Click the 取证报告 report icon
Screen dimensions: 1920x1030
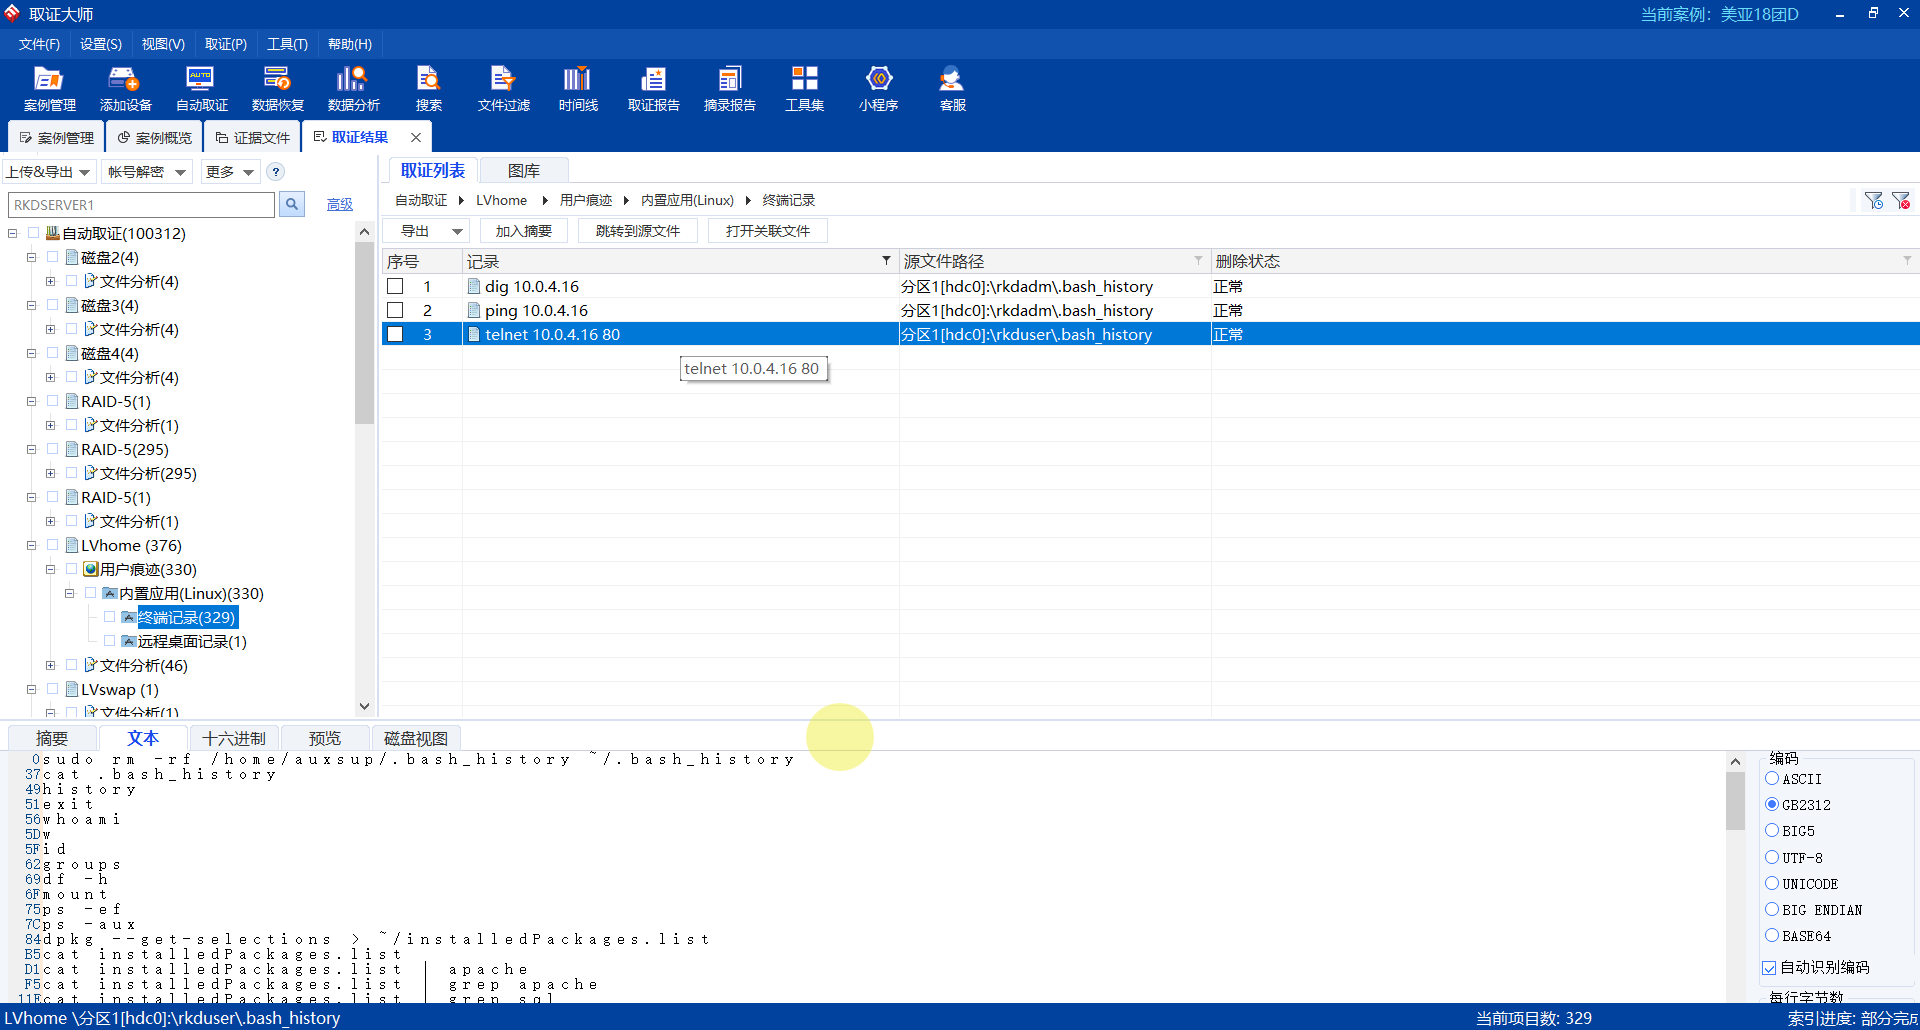pyautogui.click(x=653, y=88)
